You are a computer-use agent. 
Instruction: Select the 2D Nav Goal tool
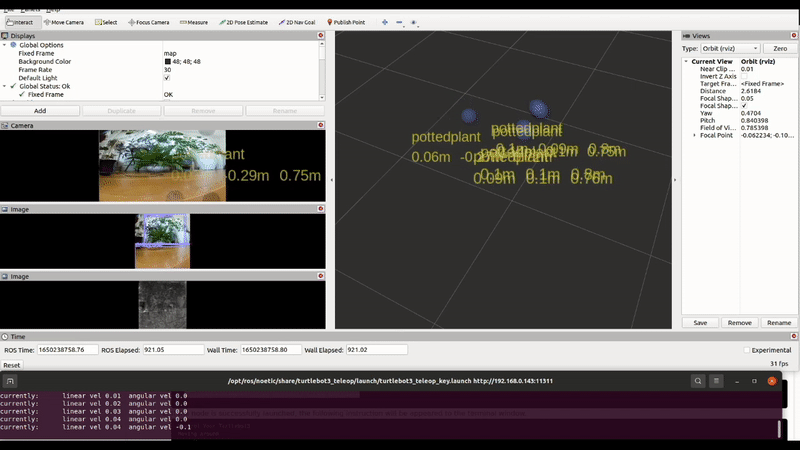[297, 22]
